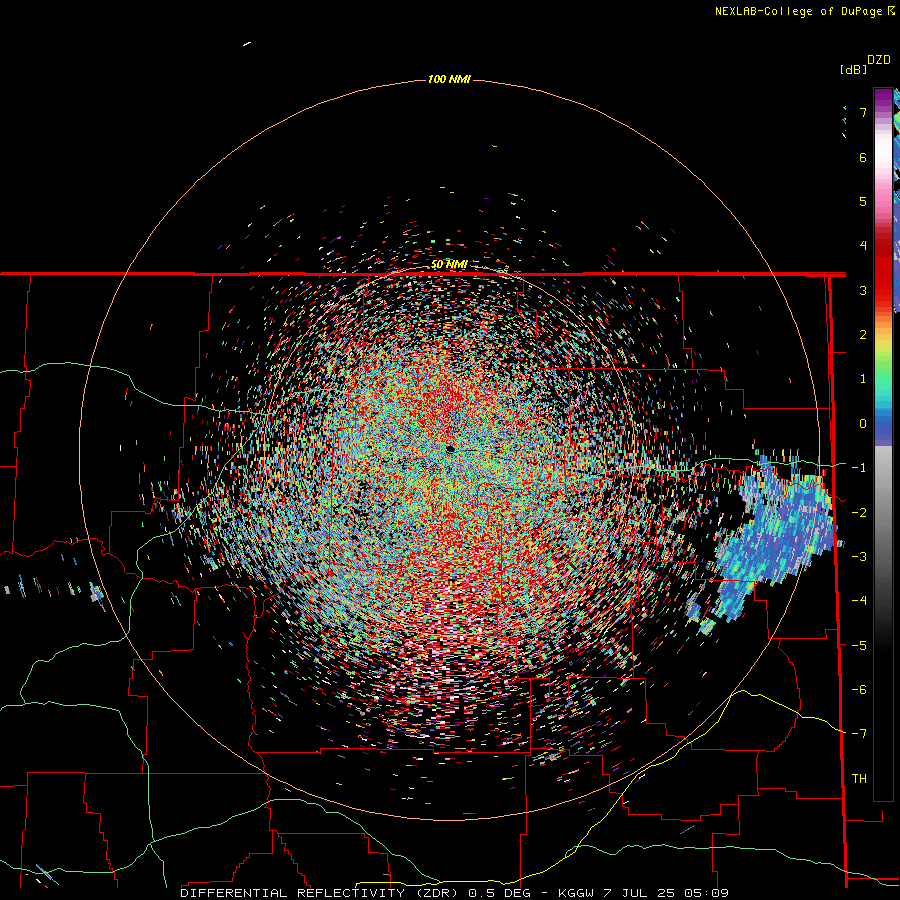The width and height of the screenshot is (900, 900).
Task: Click the legend value 3
Action: click(863, 290)
